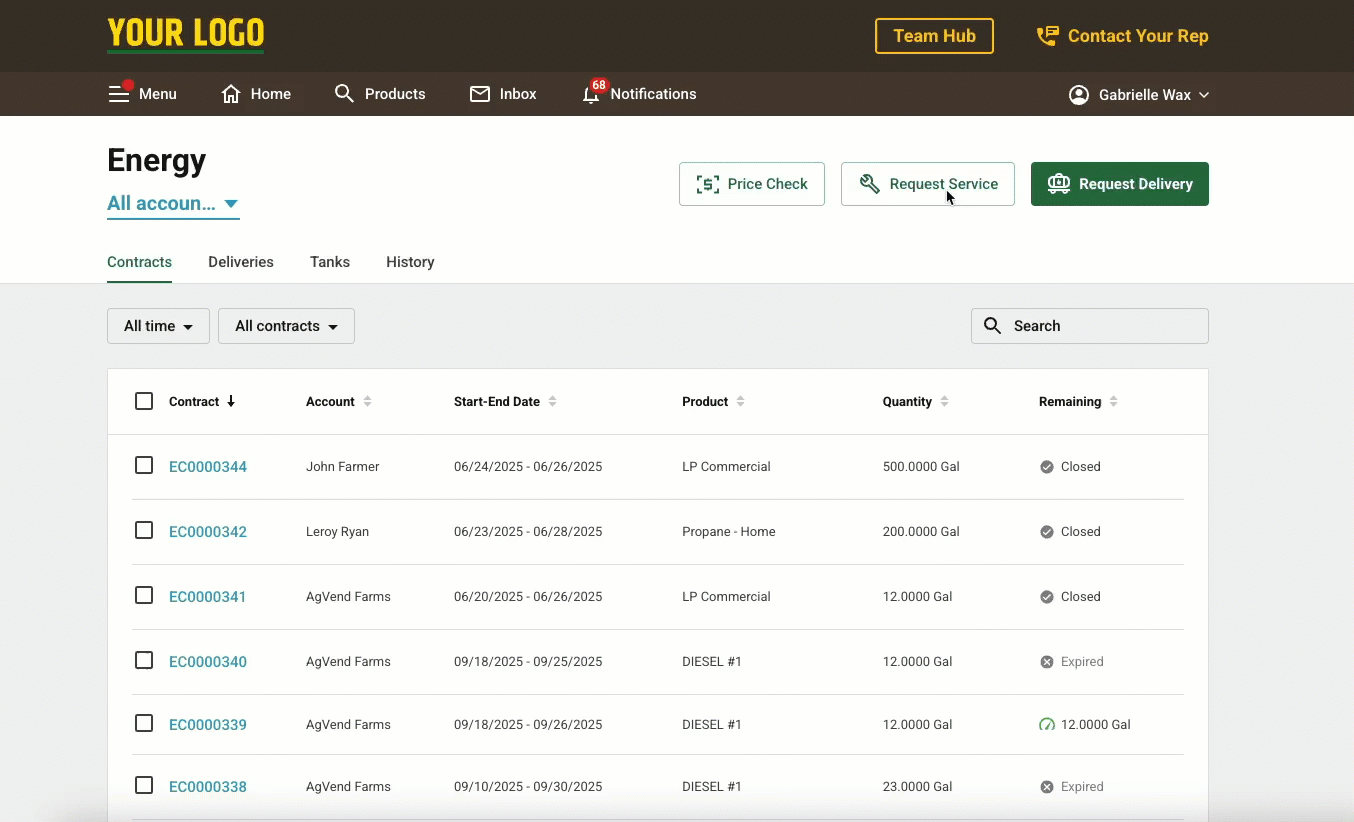Switch to the Contracts tab
Viewport: 1354px width, 822px height.
[x=139, y=262]
